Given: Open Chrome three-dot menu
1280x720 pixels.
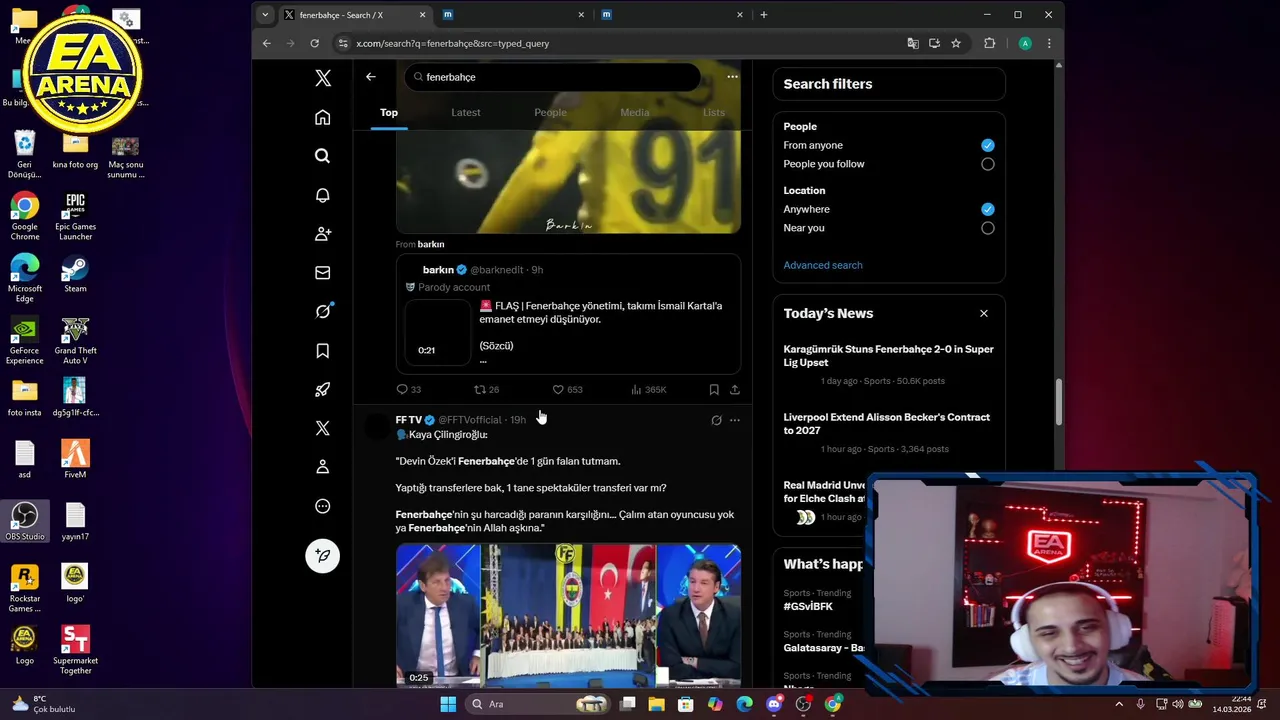Looking at the screenshot, I should (1048, 43).
